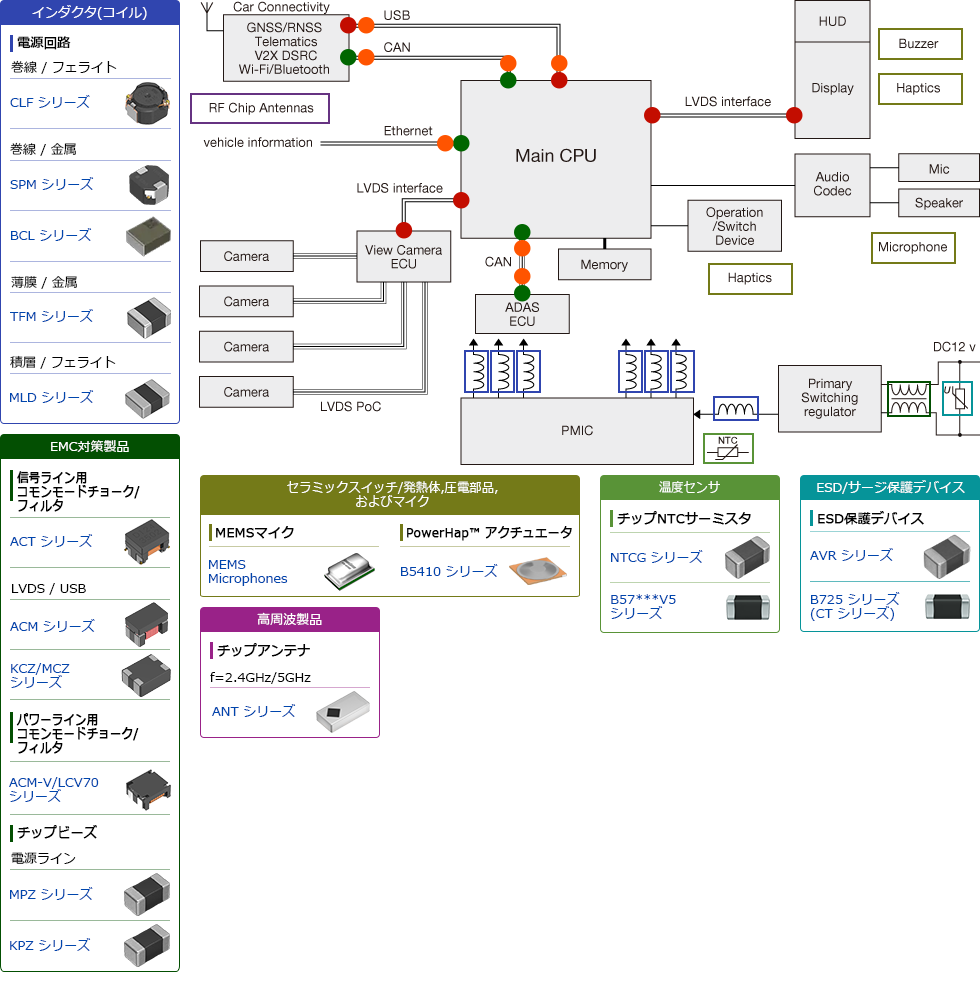This screenshot has width=980, height=1000.
Task: Click the common mode choke symbol by regulator
Action: pos(908,398)
